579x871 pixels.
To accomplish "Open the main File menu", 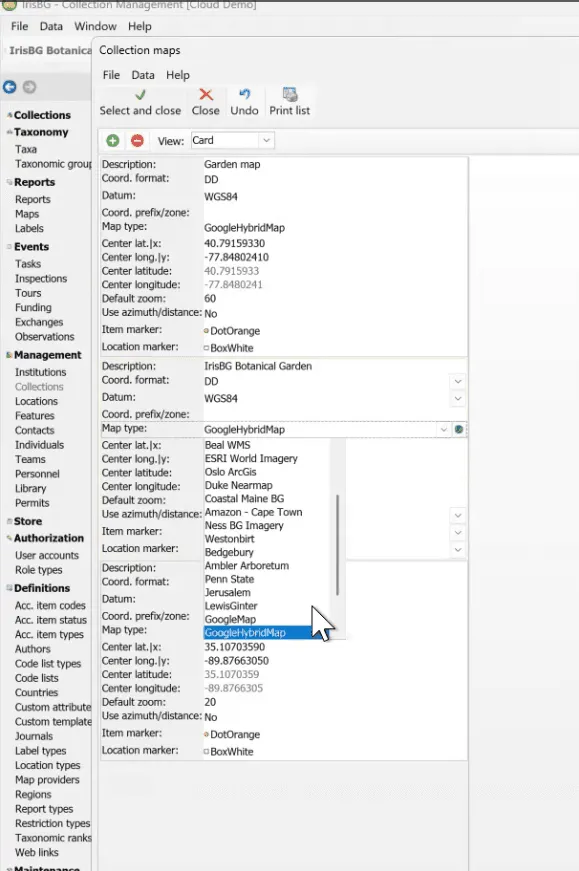I will [x=19, y=26].
